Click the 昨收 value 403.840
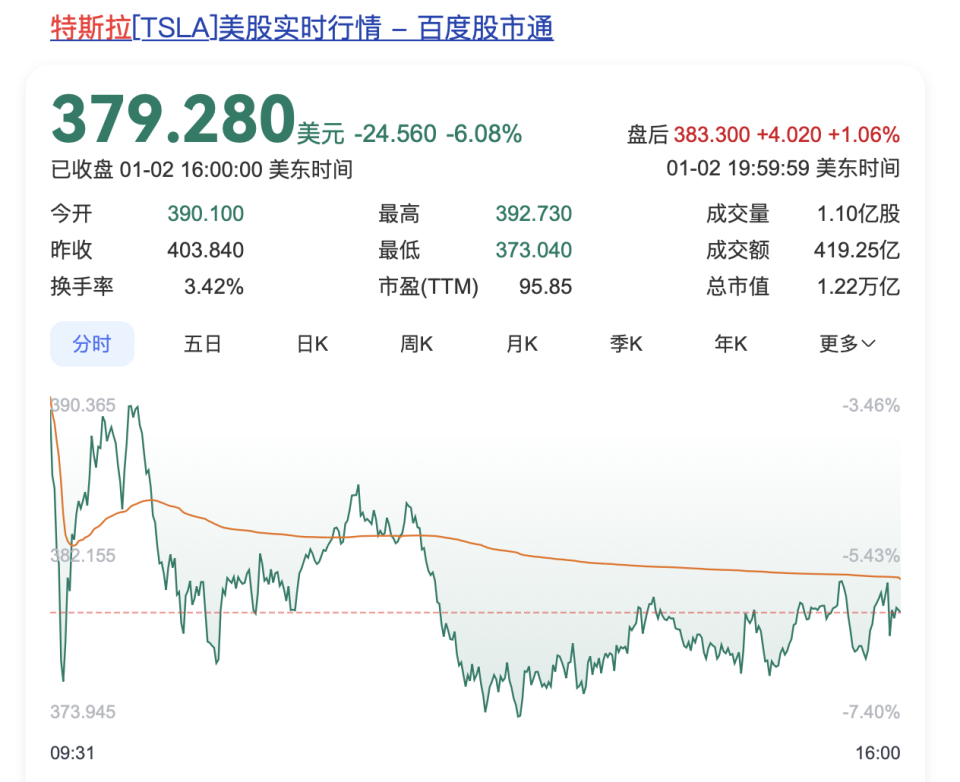Screen dimensions: 960x782 click(x=206, y=250)
